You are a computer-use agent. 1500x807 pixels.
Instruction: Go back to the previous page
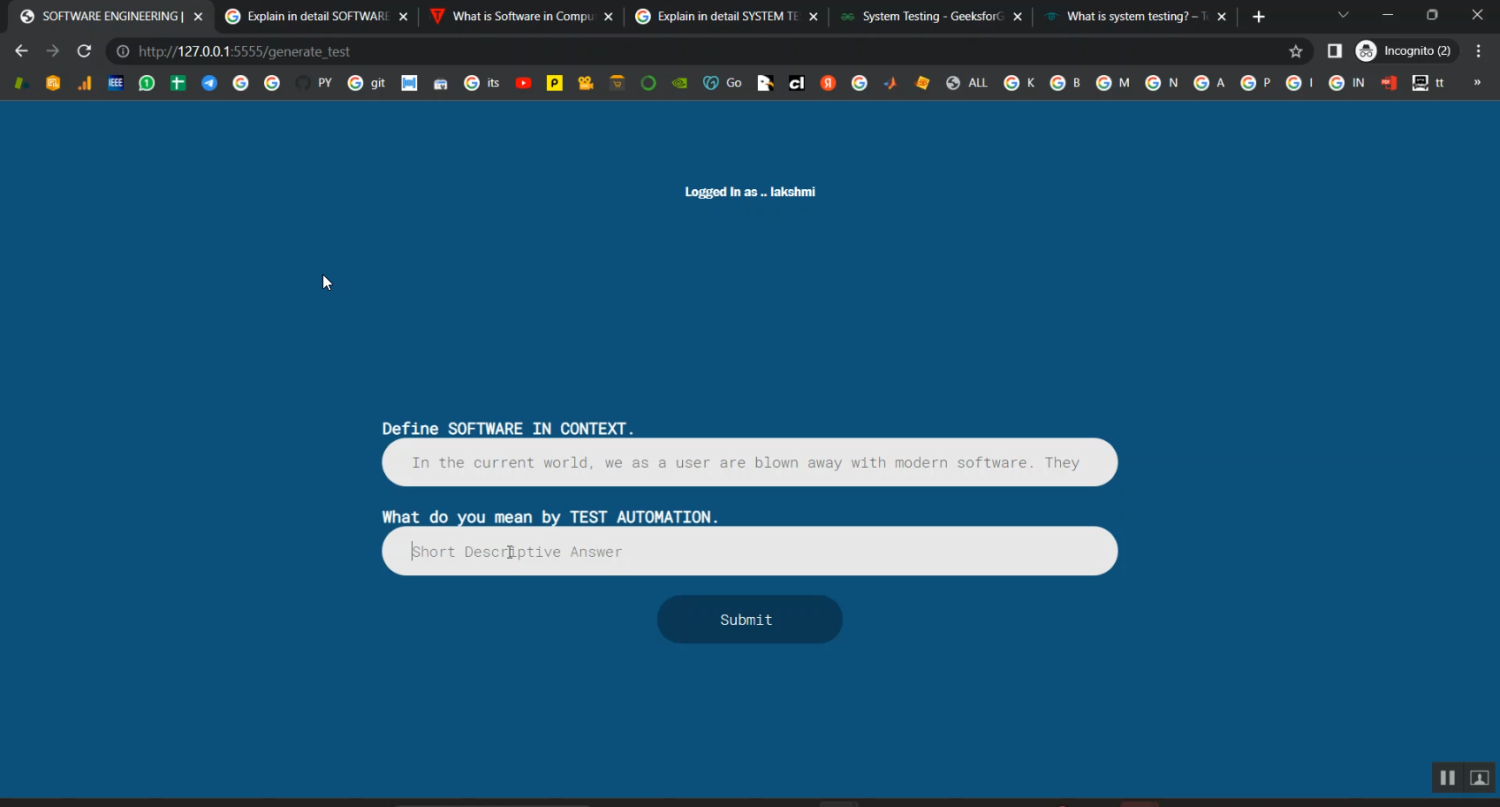pyautogui.click(x=22, y=51)
